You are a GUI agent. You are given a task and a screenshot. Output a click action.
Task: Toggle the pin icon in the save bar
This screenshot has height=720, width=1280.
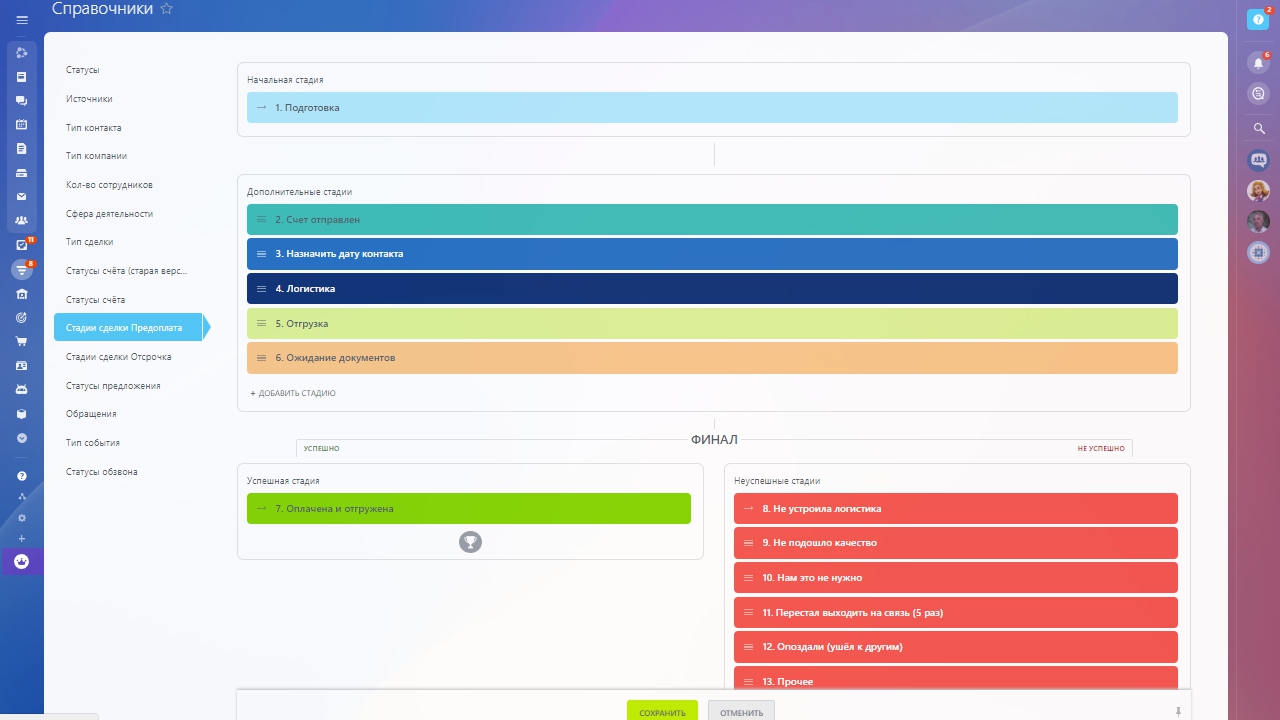[x=1178, y=712]
